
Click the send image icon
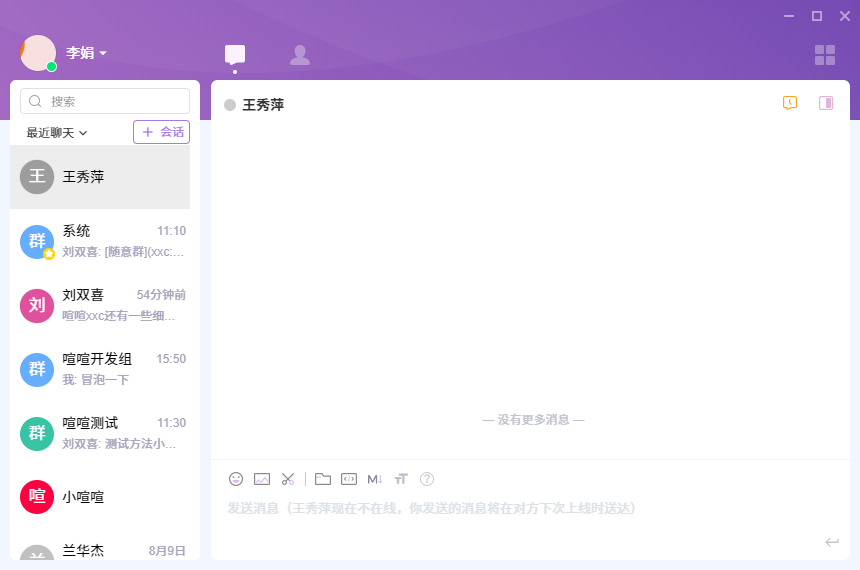[x=262, y=479]
